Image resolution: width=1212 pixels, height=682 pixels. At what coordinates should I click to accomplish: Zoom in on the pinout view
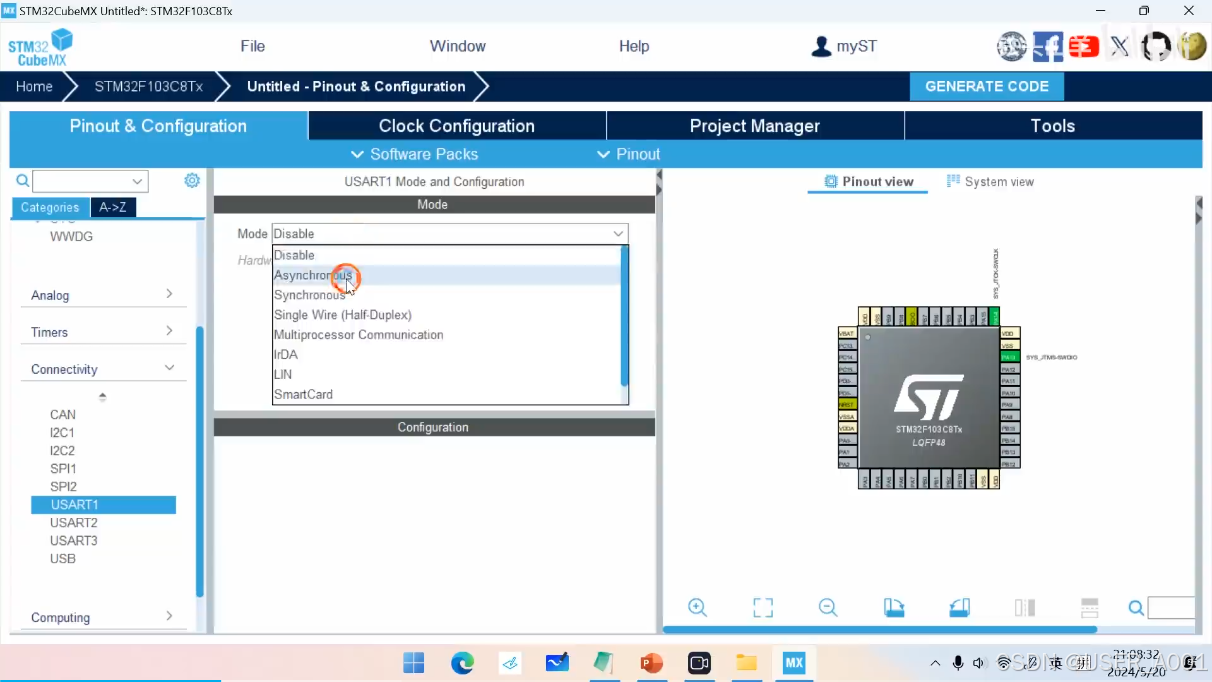click(x=698, y=607)
